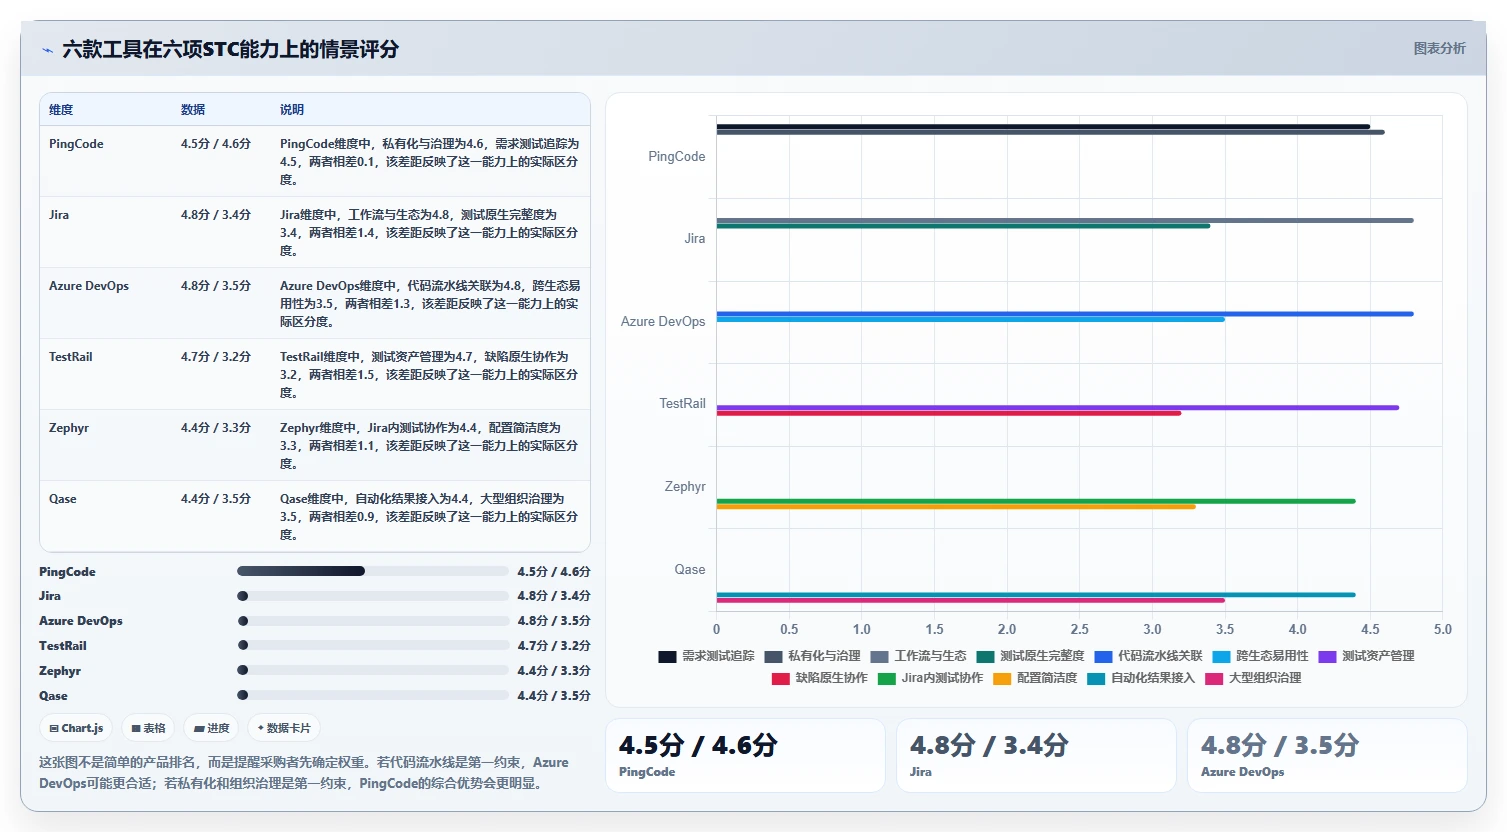
Task: Click the blue Azure DevOps chart bar
Action: coord(1065,314)
